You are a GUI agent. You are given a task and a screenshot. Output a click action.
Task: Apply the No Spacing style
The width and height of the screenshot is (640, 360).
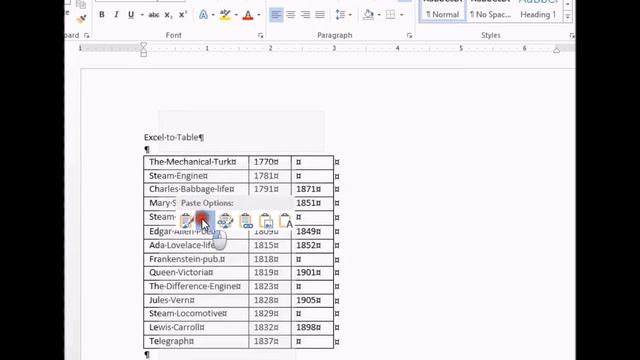click(x=490, y=11)
